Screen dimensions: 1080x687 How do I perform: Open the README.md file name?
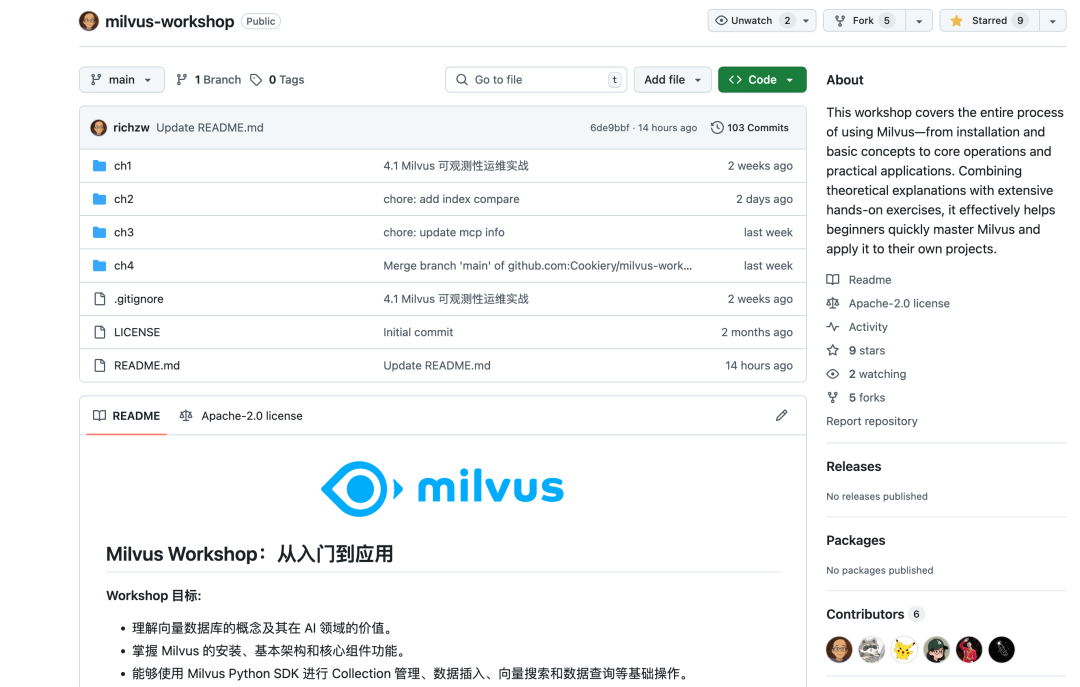click(147, 365)
